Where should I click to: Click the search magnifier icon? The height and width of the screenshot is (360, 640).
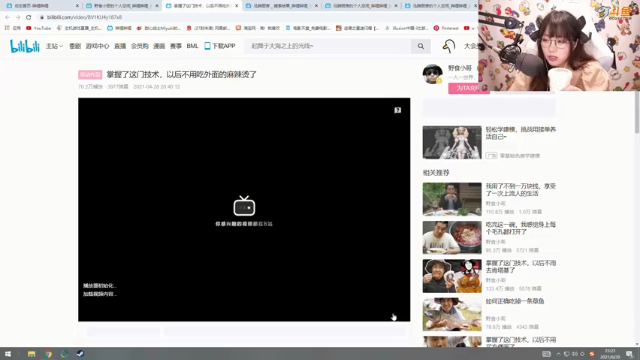(x=421, y=46)
